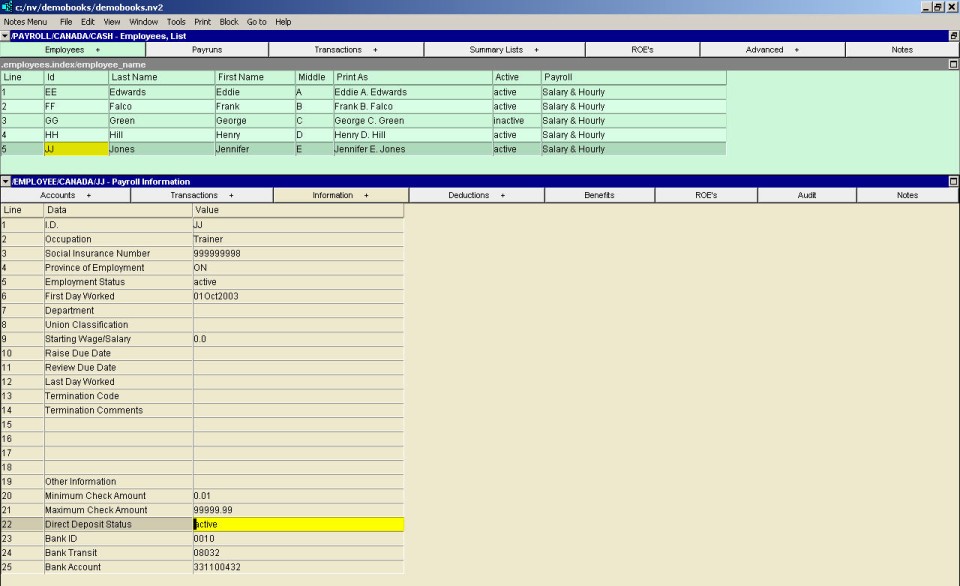Expand the Advanced tab menu
Viewport: 960px width, 586px height.
(796, 50)
